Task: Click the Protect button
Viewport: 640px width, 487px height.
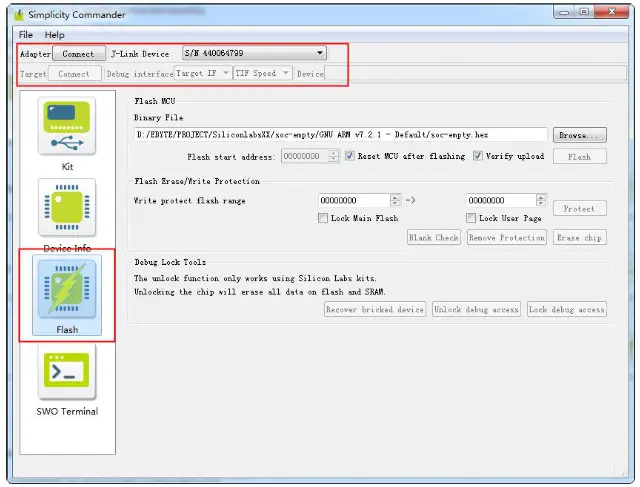Action: (579, 208)
